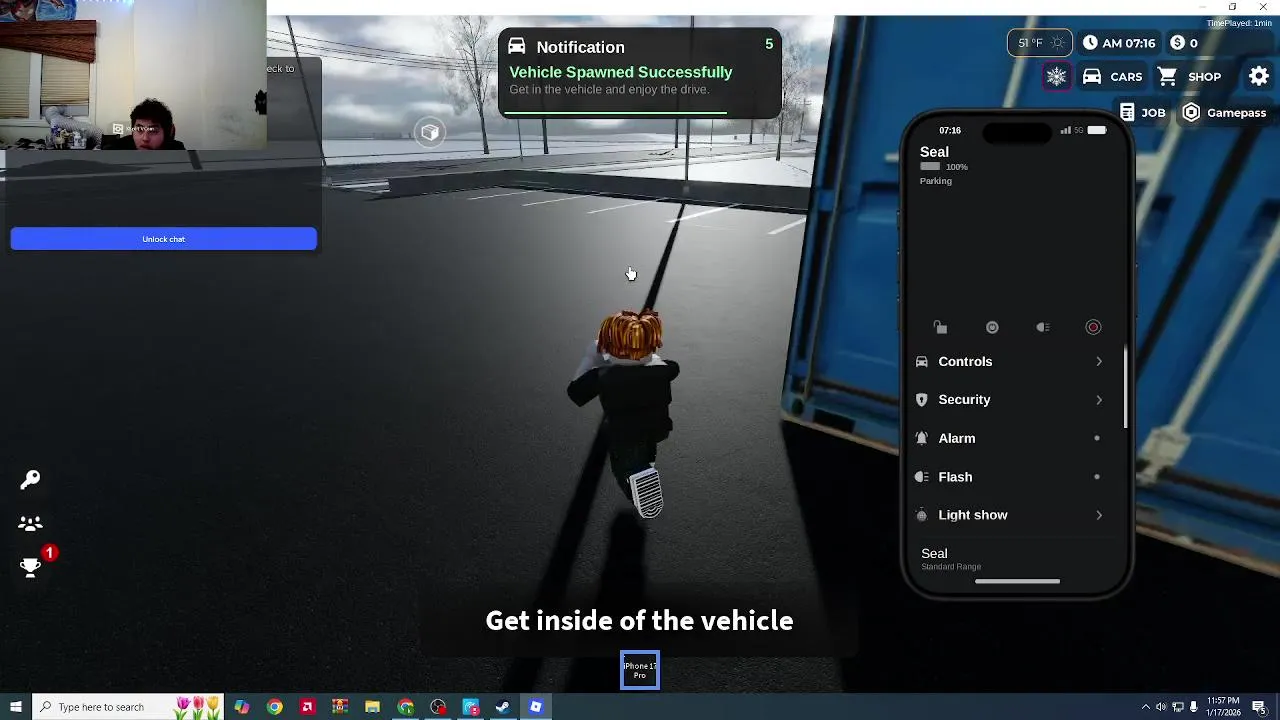The image size is (1280, 720).
Task: Click the phone scrollbar beside the list
Action: pyautogui.click(x=1125, y=388)
